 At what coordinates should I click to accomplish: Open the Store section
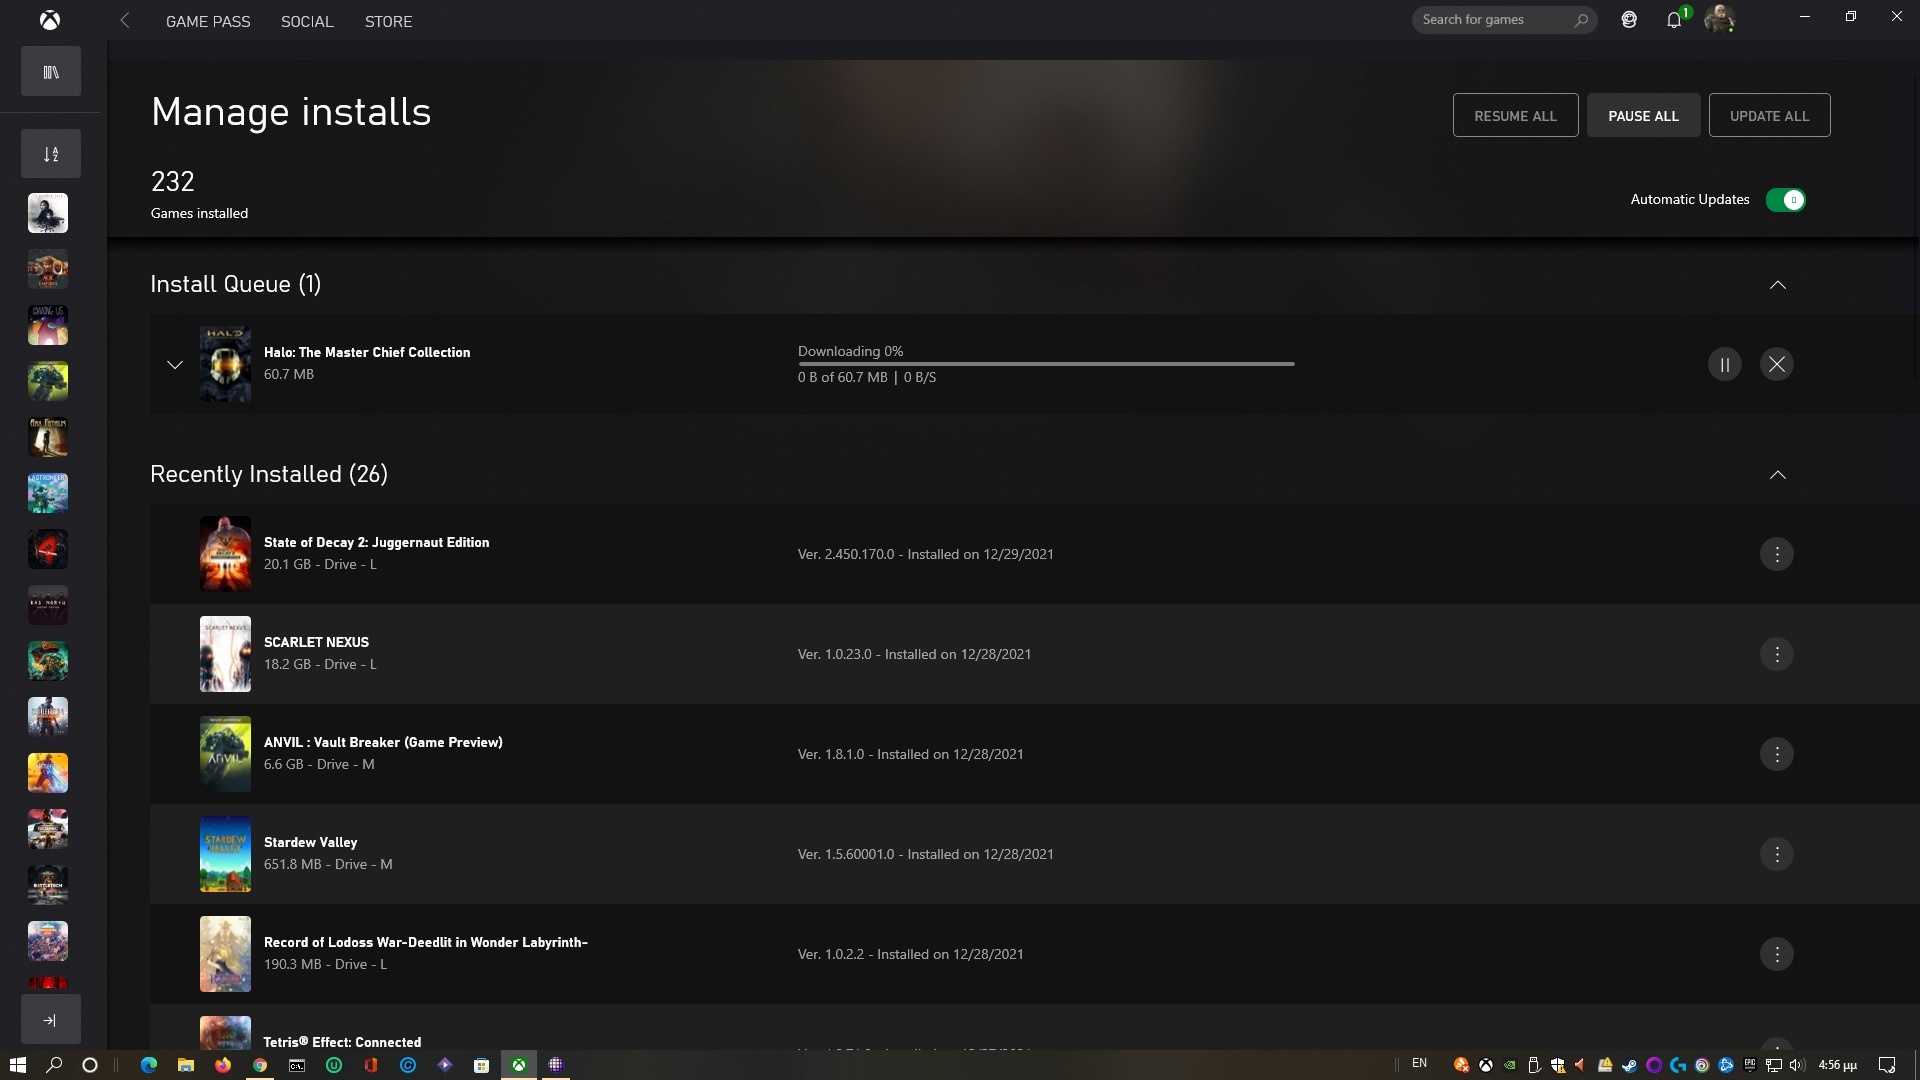click(388, 21)
